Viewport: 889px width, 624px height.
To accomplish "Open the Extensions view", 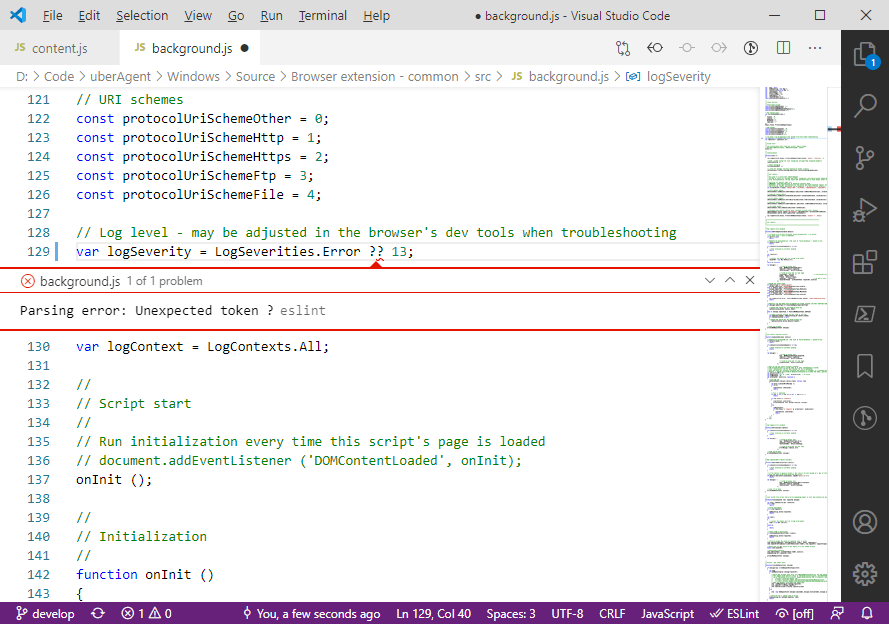I will [864, 261].
